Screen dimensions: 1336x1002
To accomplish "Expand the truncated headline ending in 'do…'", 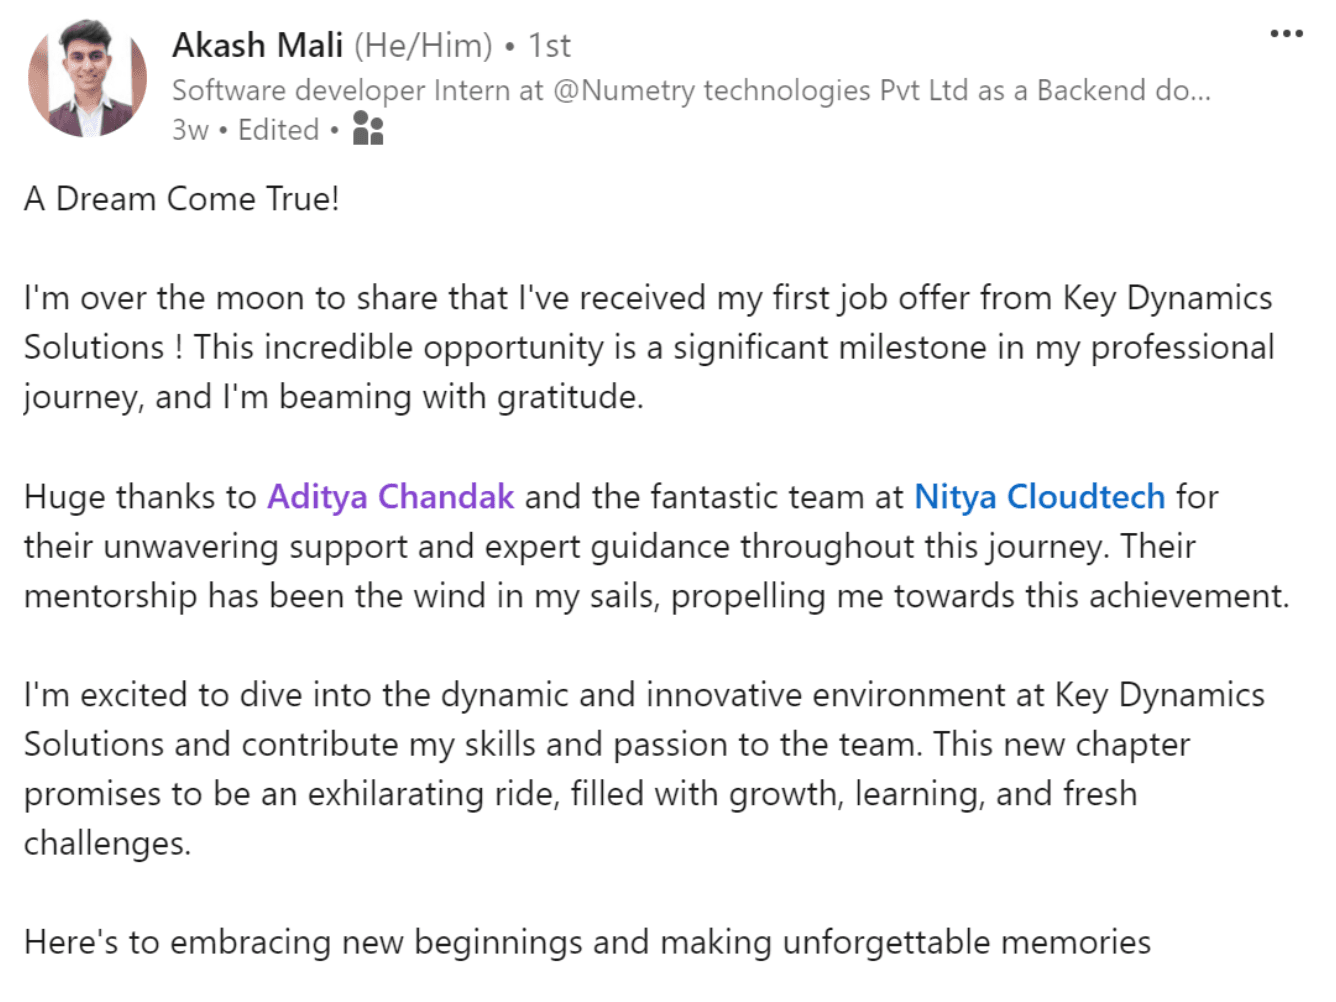I will pos(1195,90).
